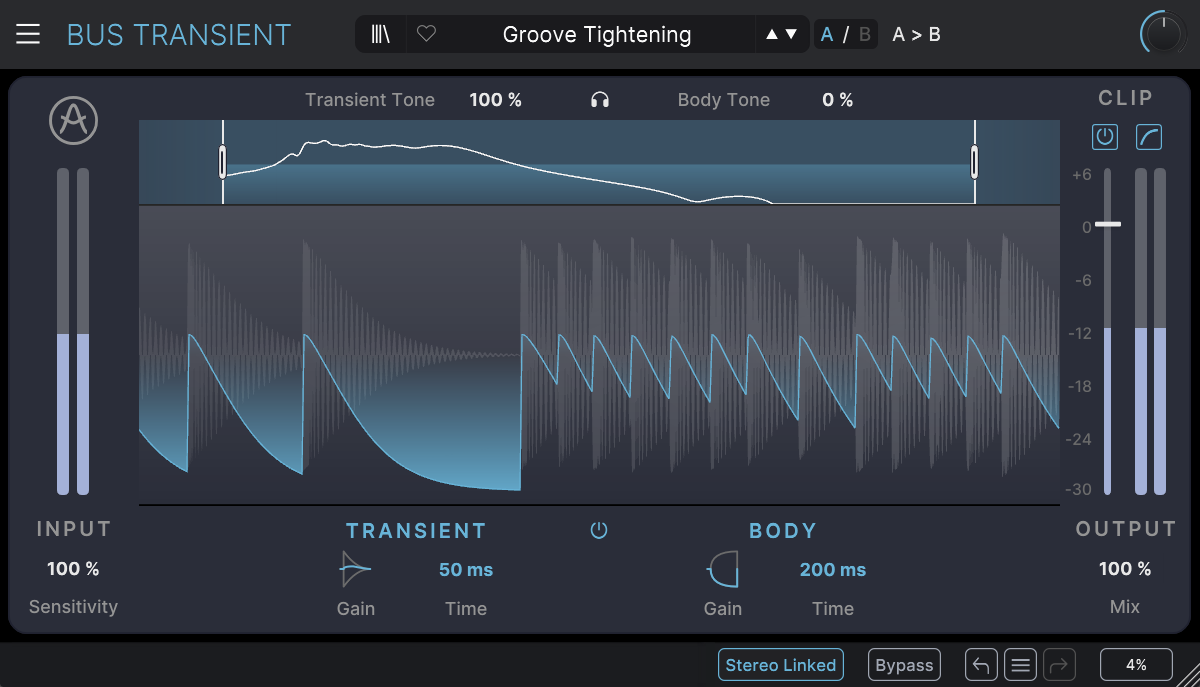The height and width of the screenshot is (687, 1200).
Task: Toggle the center power button between Transient and Body
Action: click(599, 531)
